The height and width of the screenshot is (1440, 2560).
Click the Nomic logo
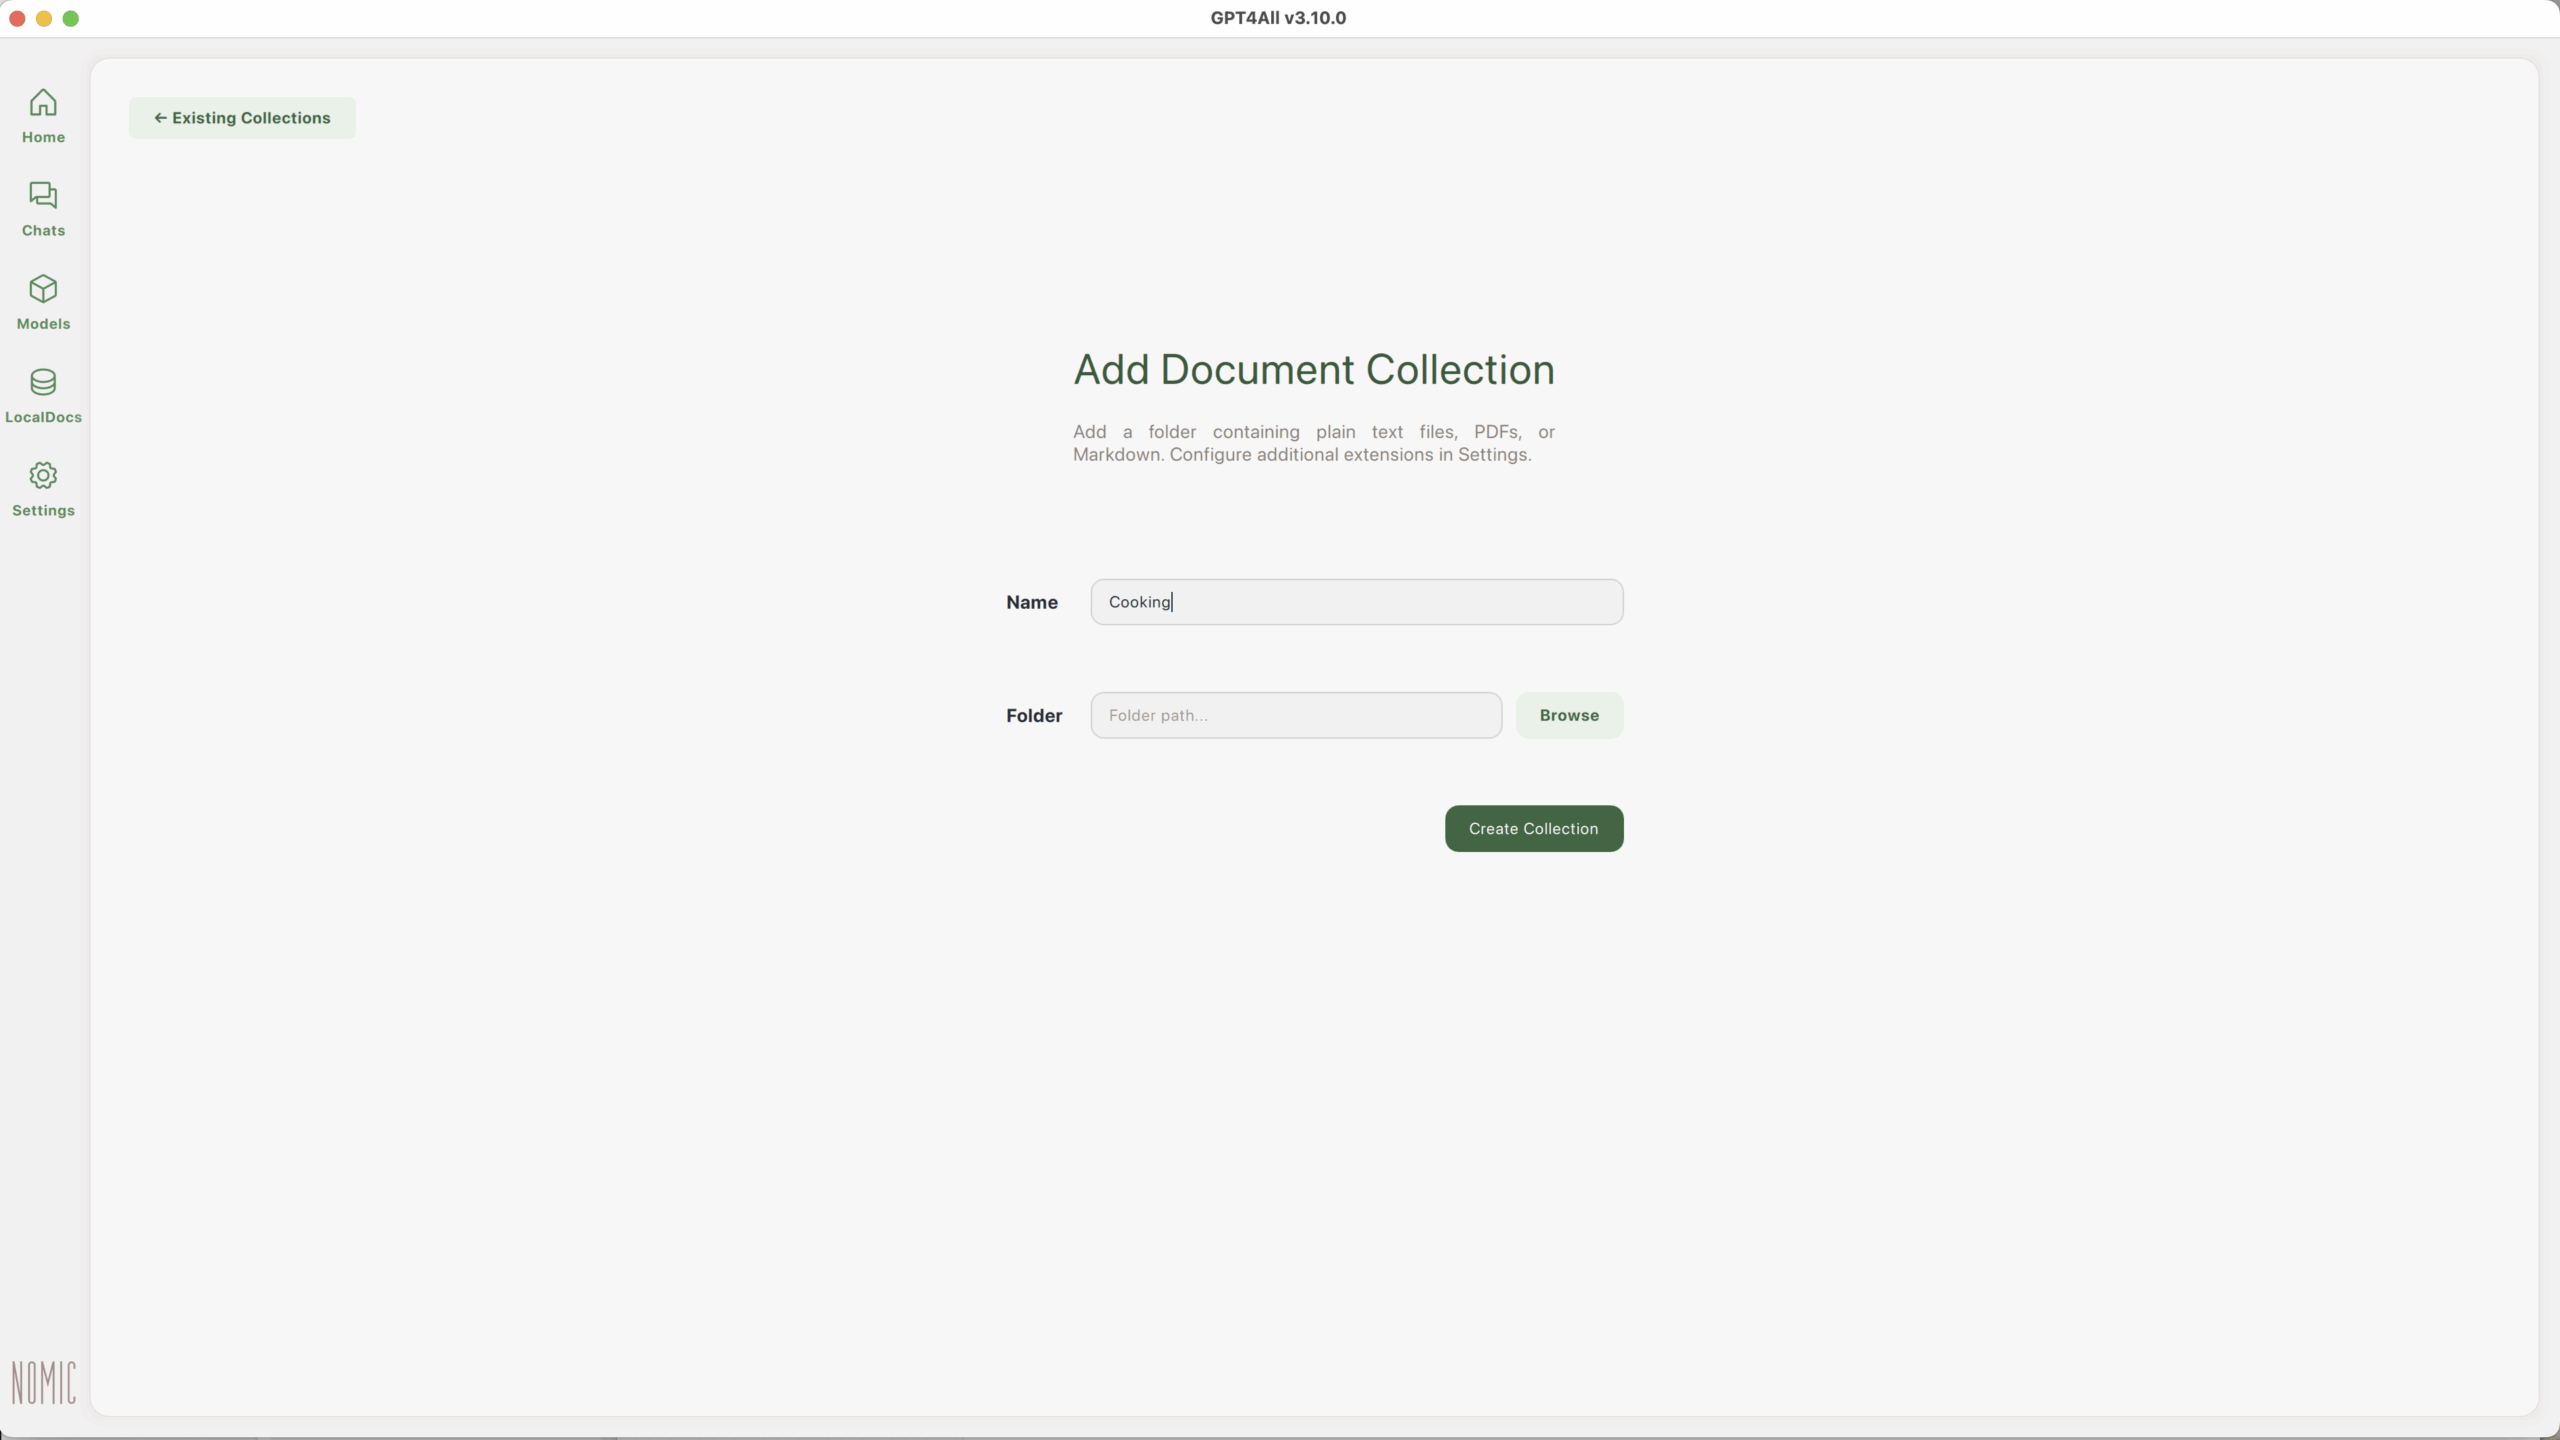pos(43,1383)
